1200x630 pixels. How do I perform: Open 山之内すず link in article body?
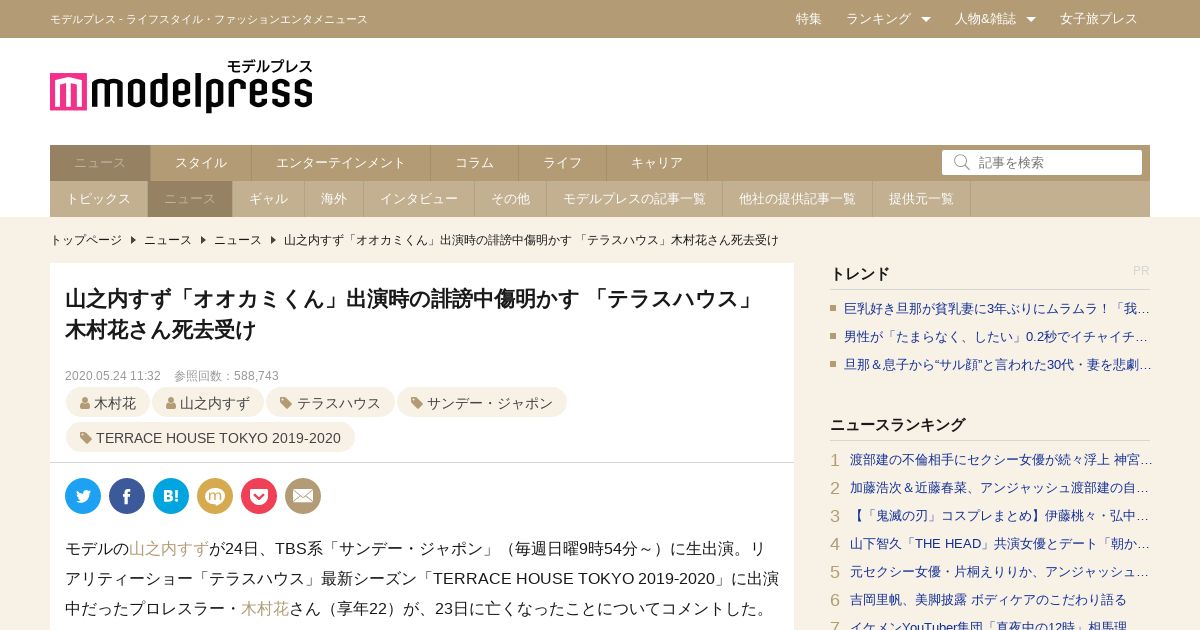tap(169, 549)
